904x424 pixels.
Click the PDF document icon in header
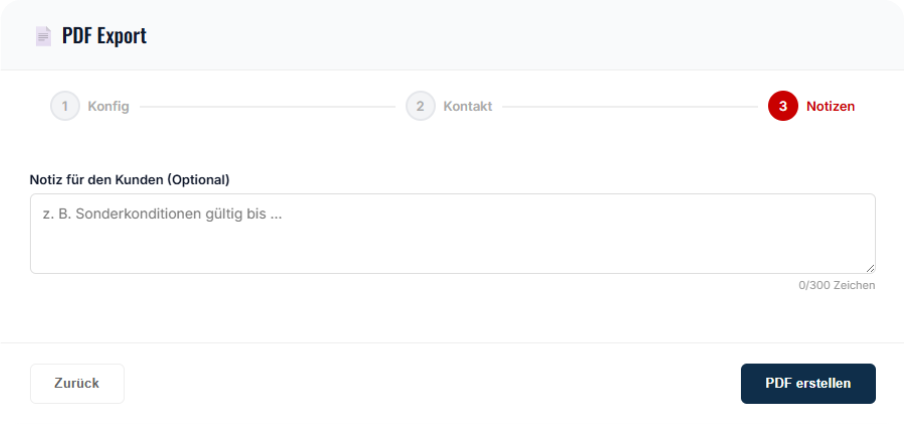pos(43,36)
